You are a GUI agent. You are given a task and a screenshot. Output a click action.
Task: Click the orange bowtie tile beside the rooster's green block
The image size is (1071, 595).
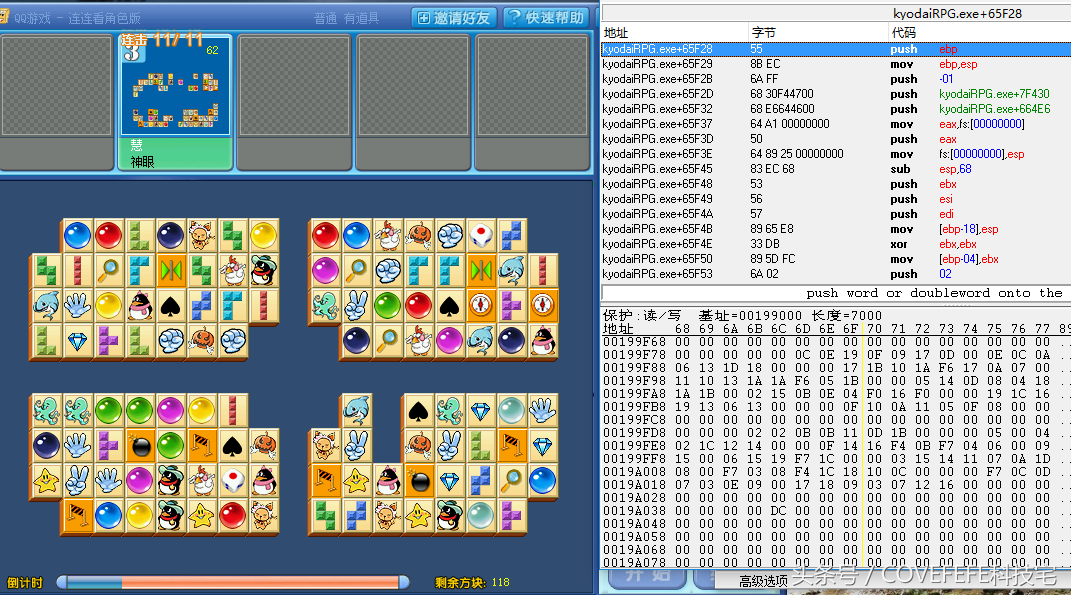coord(171,271)
